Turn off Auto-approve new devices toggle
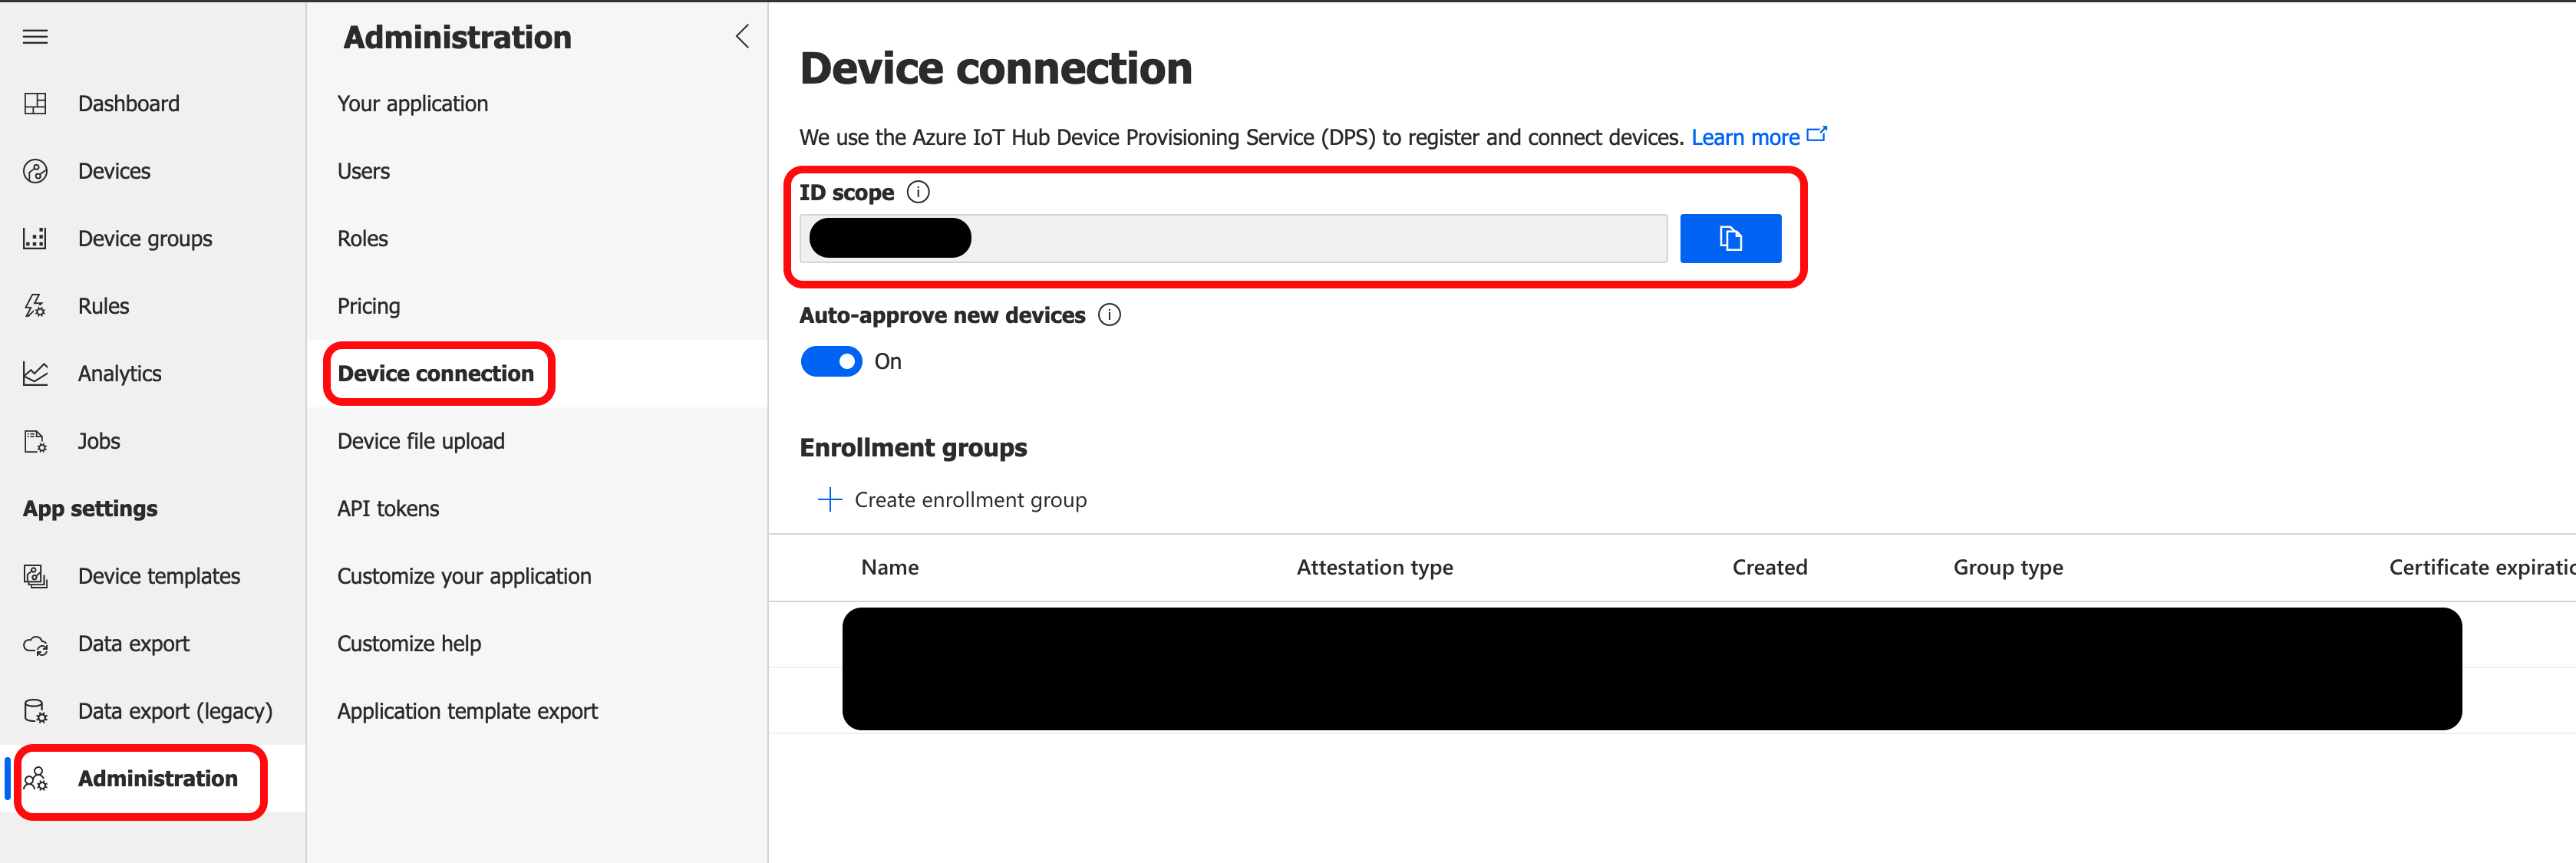Image resolution: width=2576 pixels, height=863 pixels. click(x=831, y=361)
